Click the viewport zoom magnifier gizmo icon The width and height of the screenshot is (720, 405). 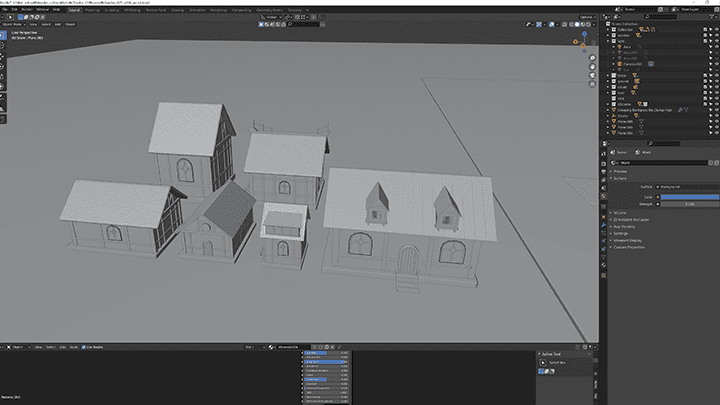pos(592,58)
